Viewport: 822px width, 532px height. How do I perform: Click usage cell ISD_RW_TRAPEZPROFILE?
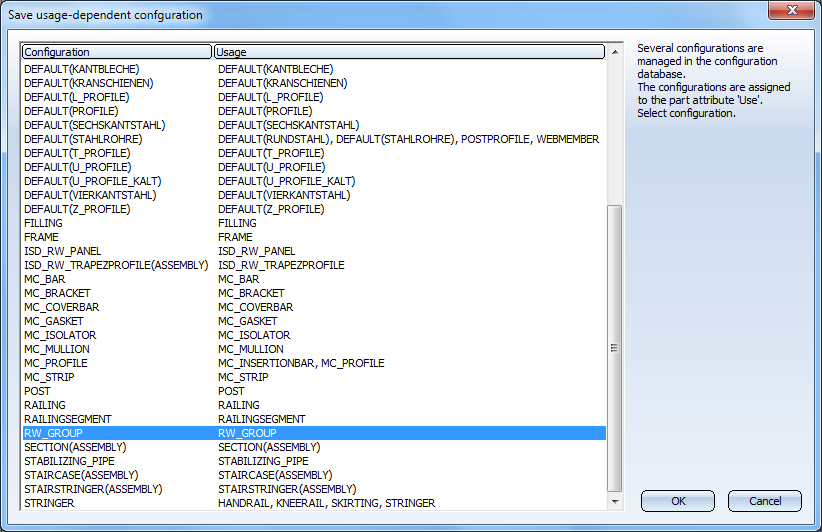pos(282,265)
